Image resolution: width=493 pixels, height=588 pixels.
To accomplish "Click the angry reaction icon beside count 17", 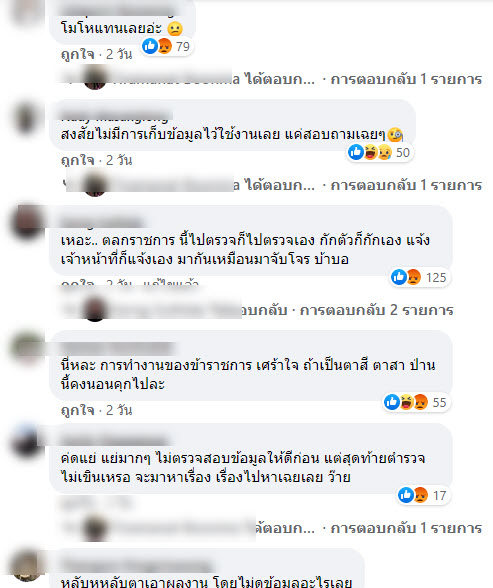I will pyautogui.click(x=421, y=495).
